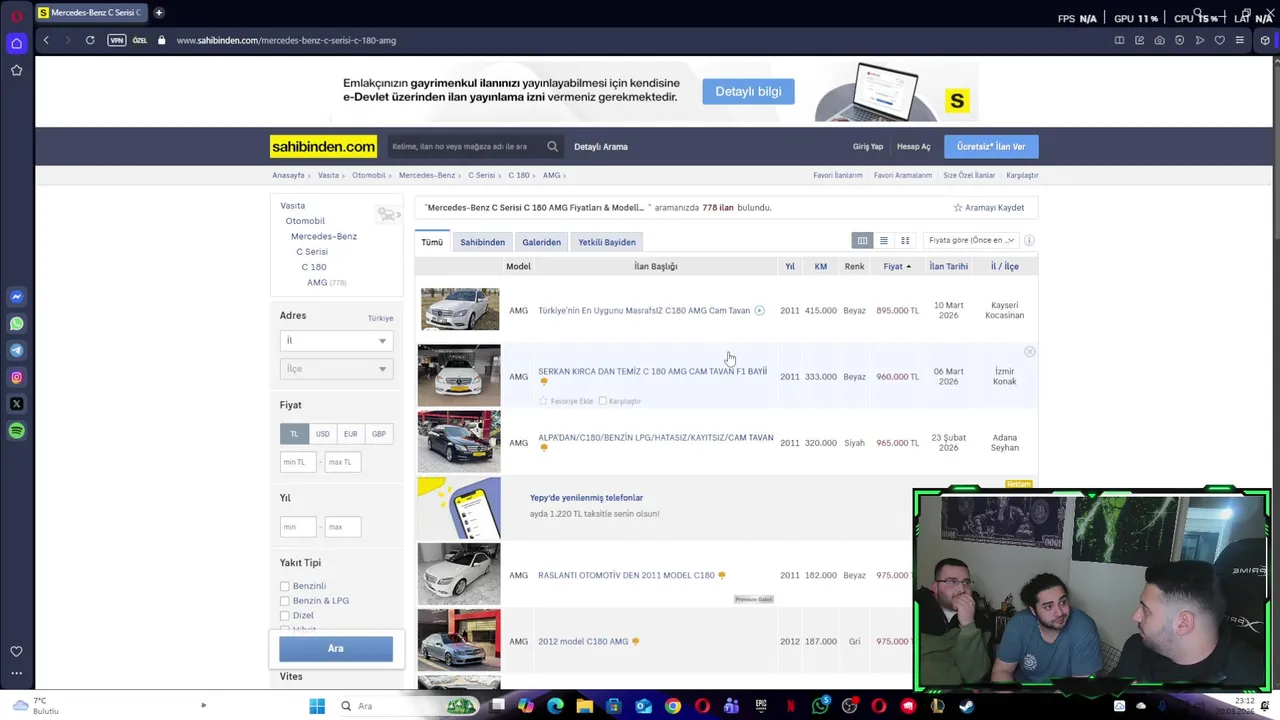Open Facebook Messenger in Opera sidebar
The width and height of the screenshot is (1280, 720).
click(16, 296)
